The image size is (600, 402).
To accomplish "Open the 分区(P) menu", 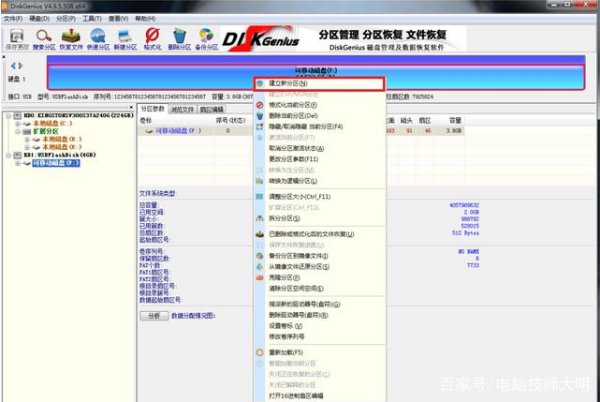I will [x=66, y=18].
